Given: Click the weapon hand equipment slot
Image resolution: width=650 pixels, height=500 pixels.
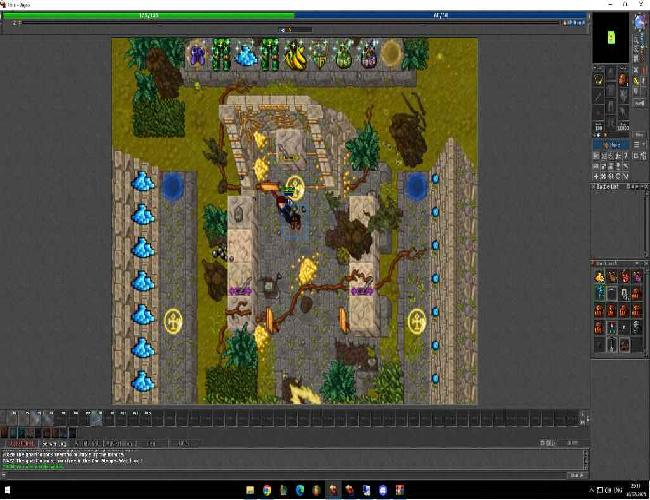Looking at the screenshot, I should point(599,96).
